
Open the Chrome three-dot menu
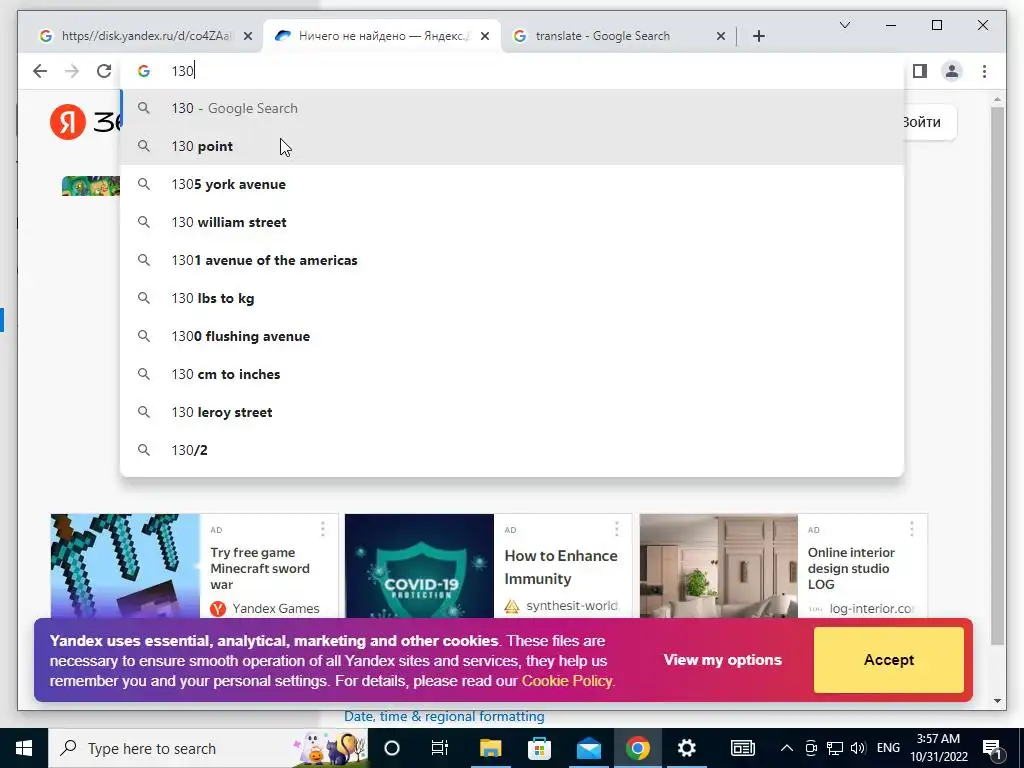pyautogui.click(x=984, y=71)
